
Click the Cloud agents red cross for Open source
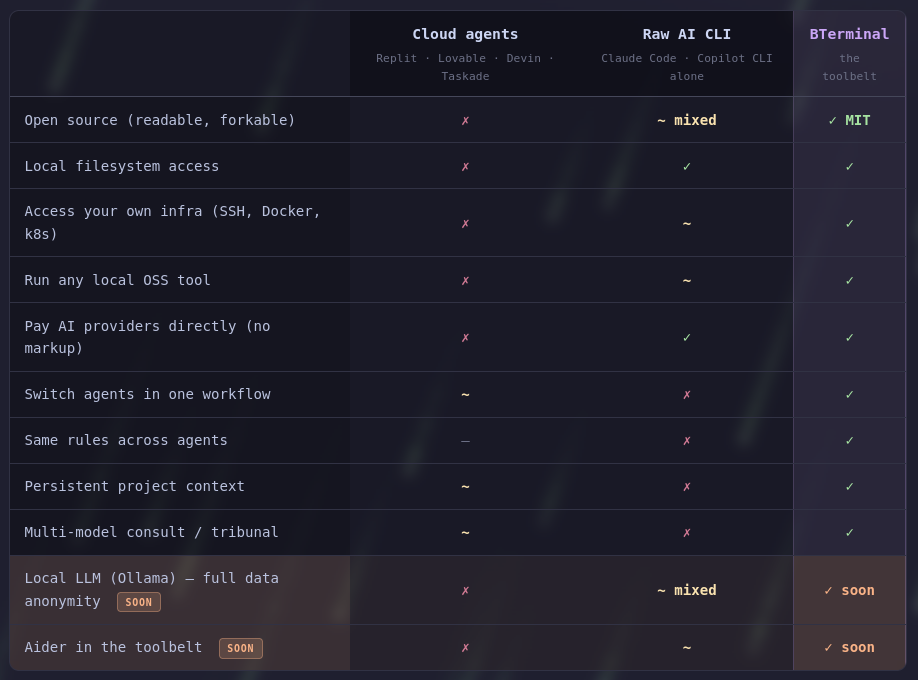(465, 121)
